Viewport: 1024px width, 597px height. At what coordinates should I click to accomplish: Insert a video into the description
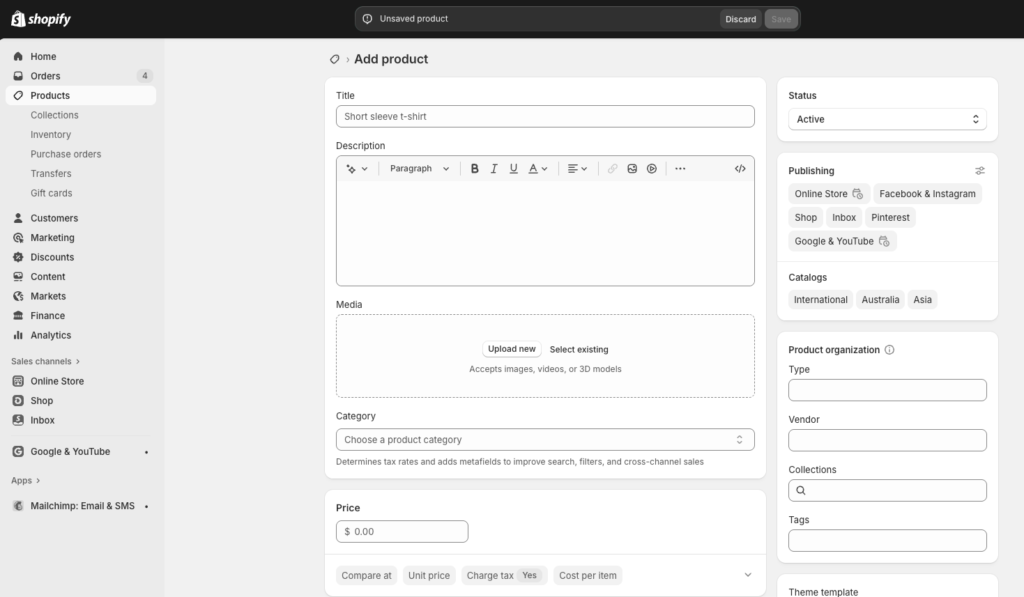coord(651,168)
